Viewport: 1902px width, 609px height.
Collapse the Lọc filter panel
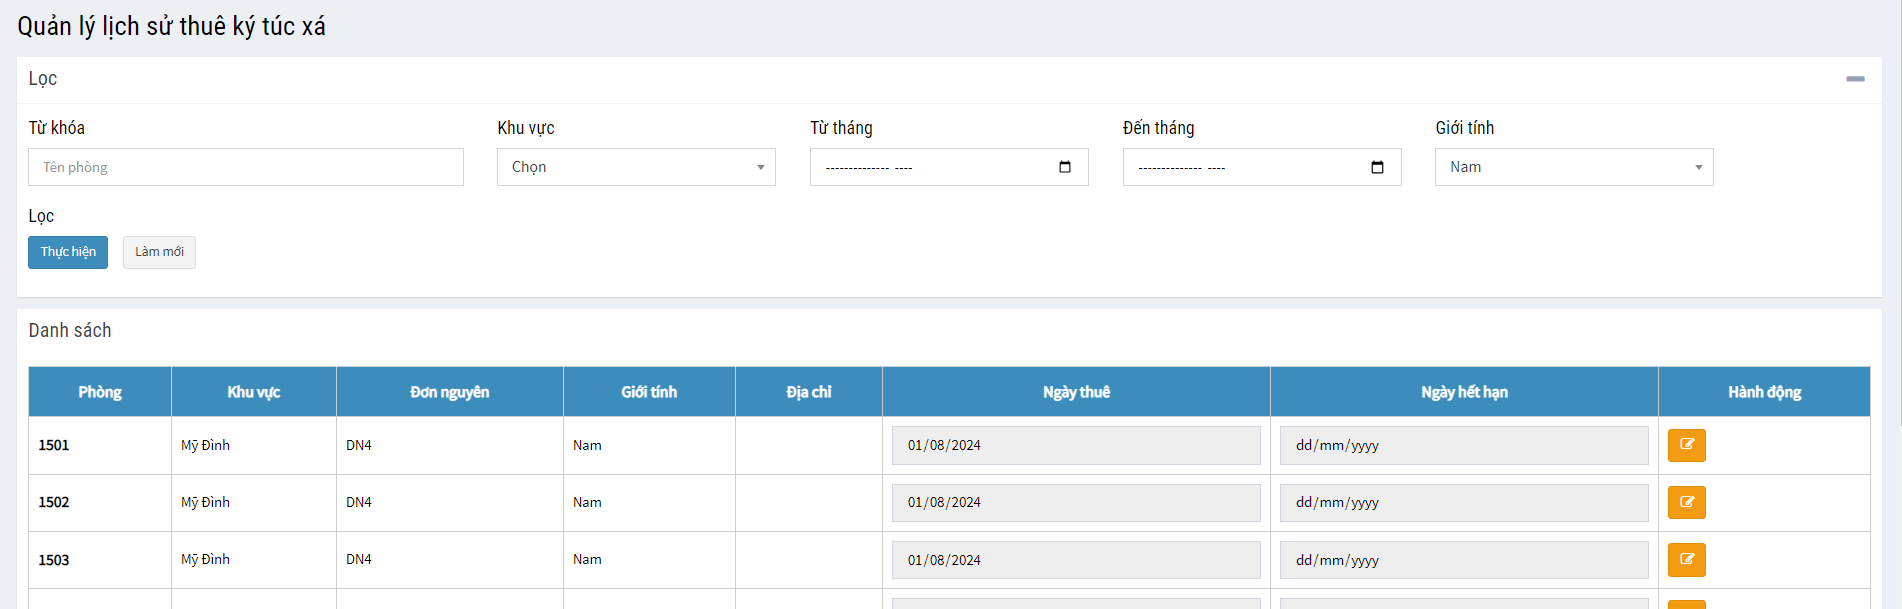1855,79
